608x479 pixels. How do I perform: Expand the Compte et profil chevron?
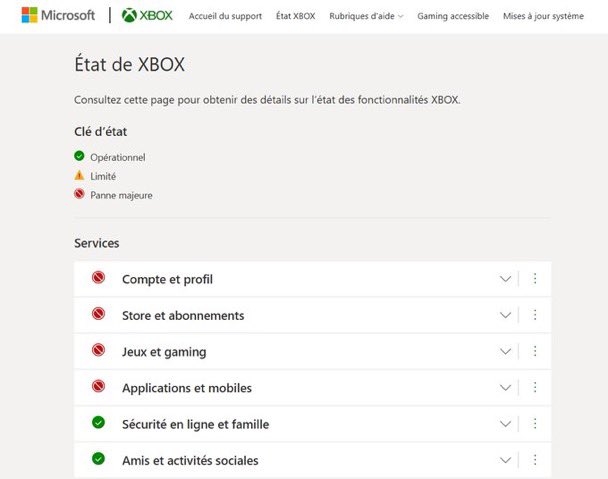click(x=505, y=279)
